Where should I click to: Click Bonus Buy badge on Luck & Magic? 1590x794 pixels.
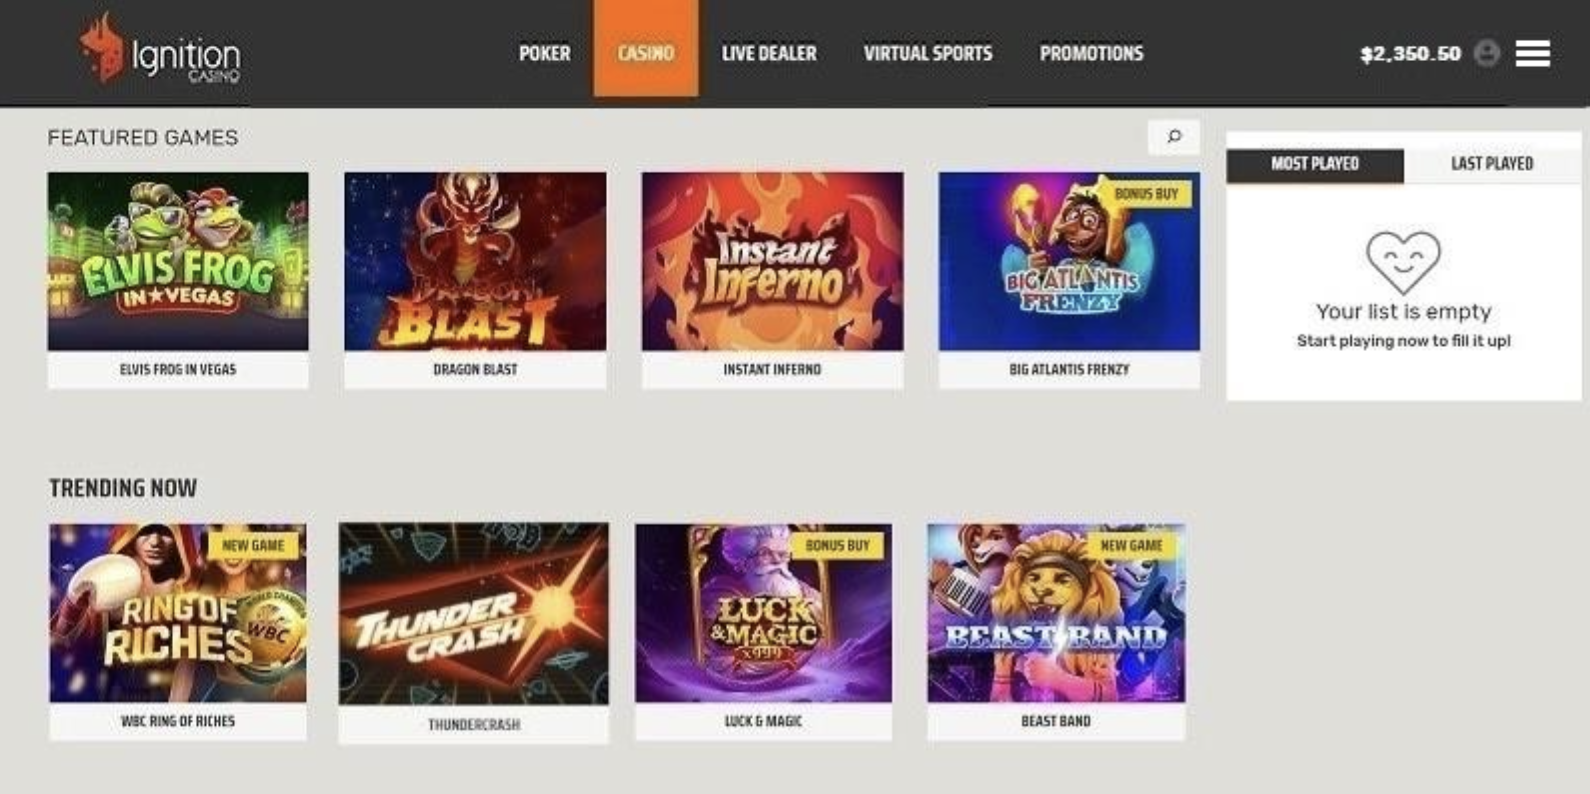point(837,545)
